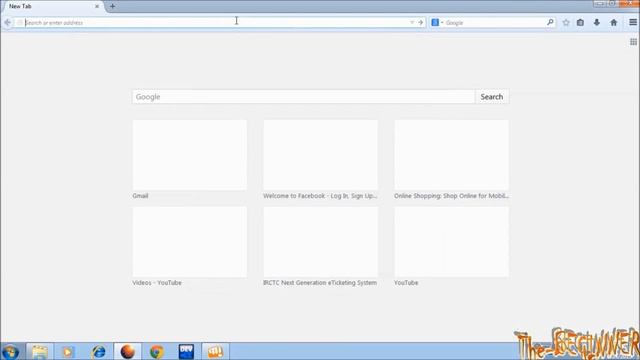Click the magnifier search icon in the toolbar

tap(550, 22)
